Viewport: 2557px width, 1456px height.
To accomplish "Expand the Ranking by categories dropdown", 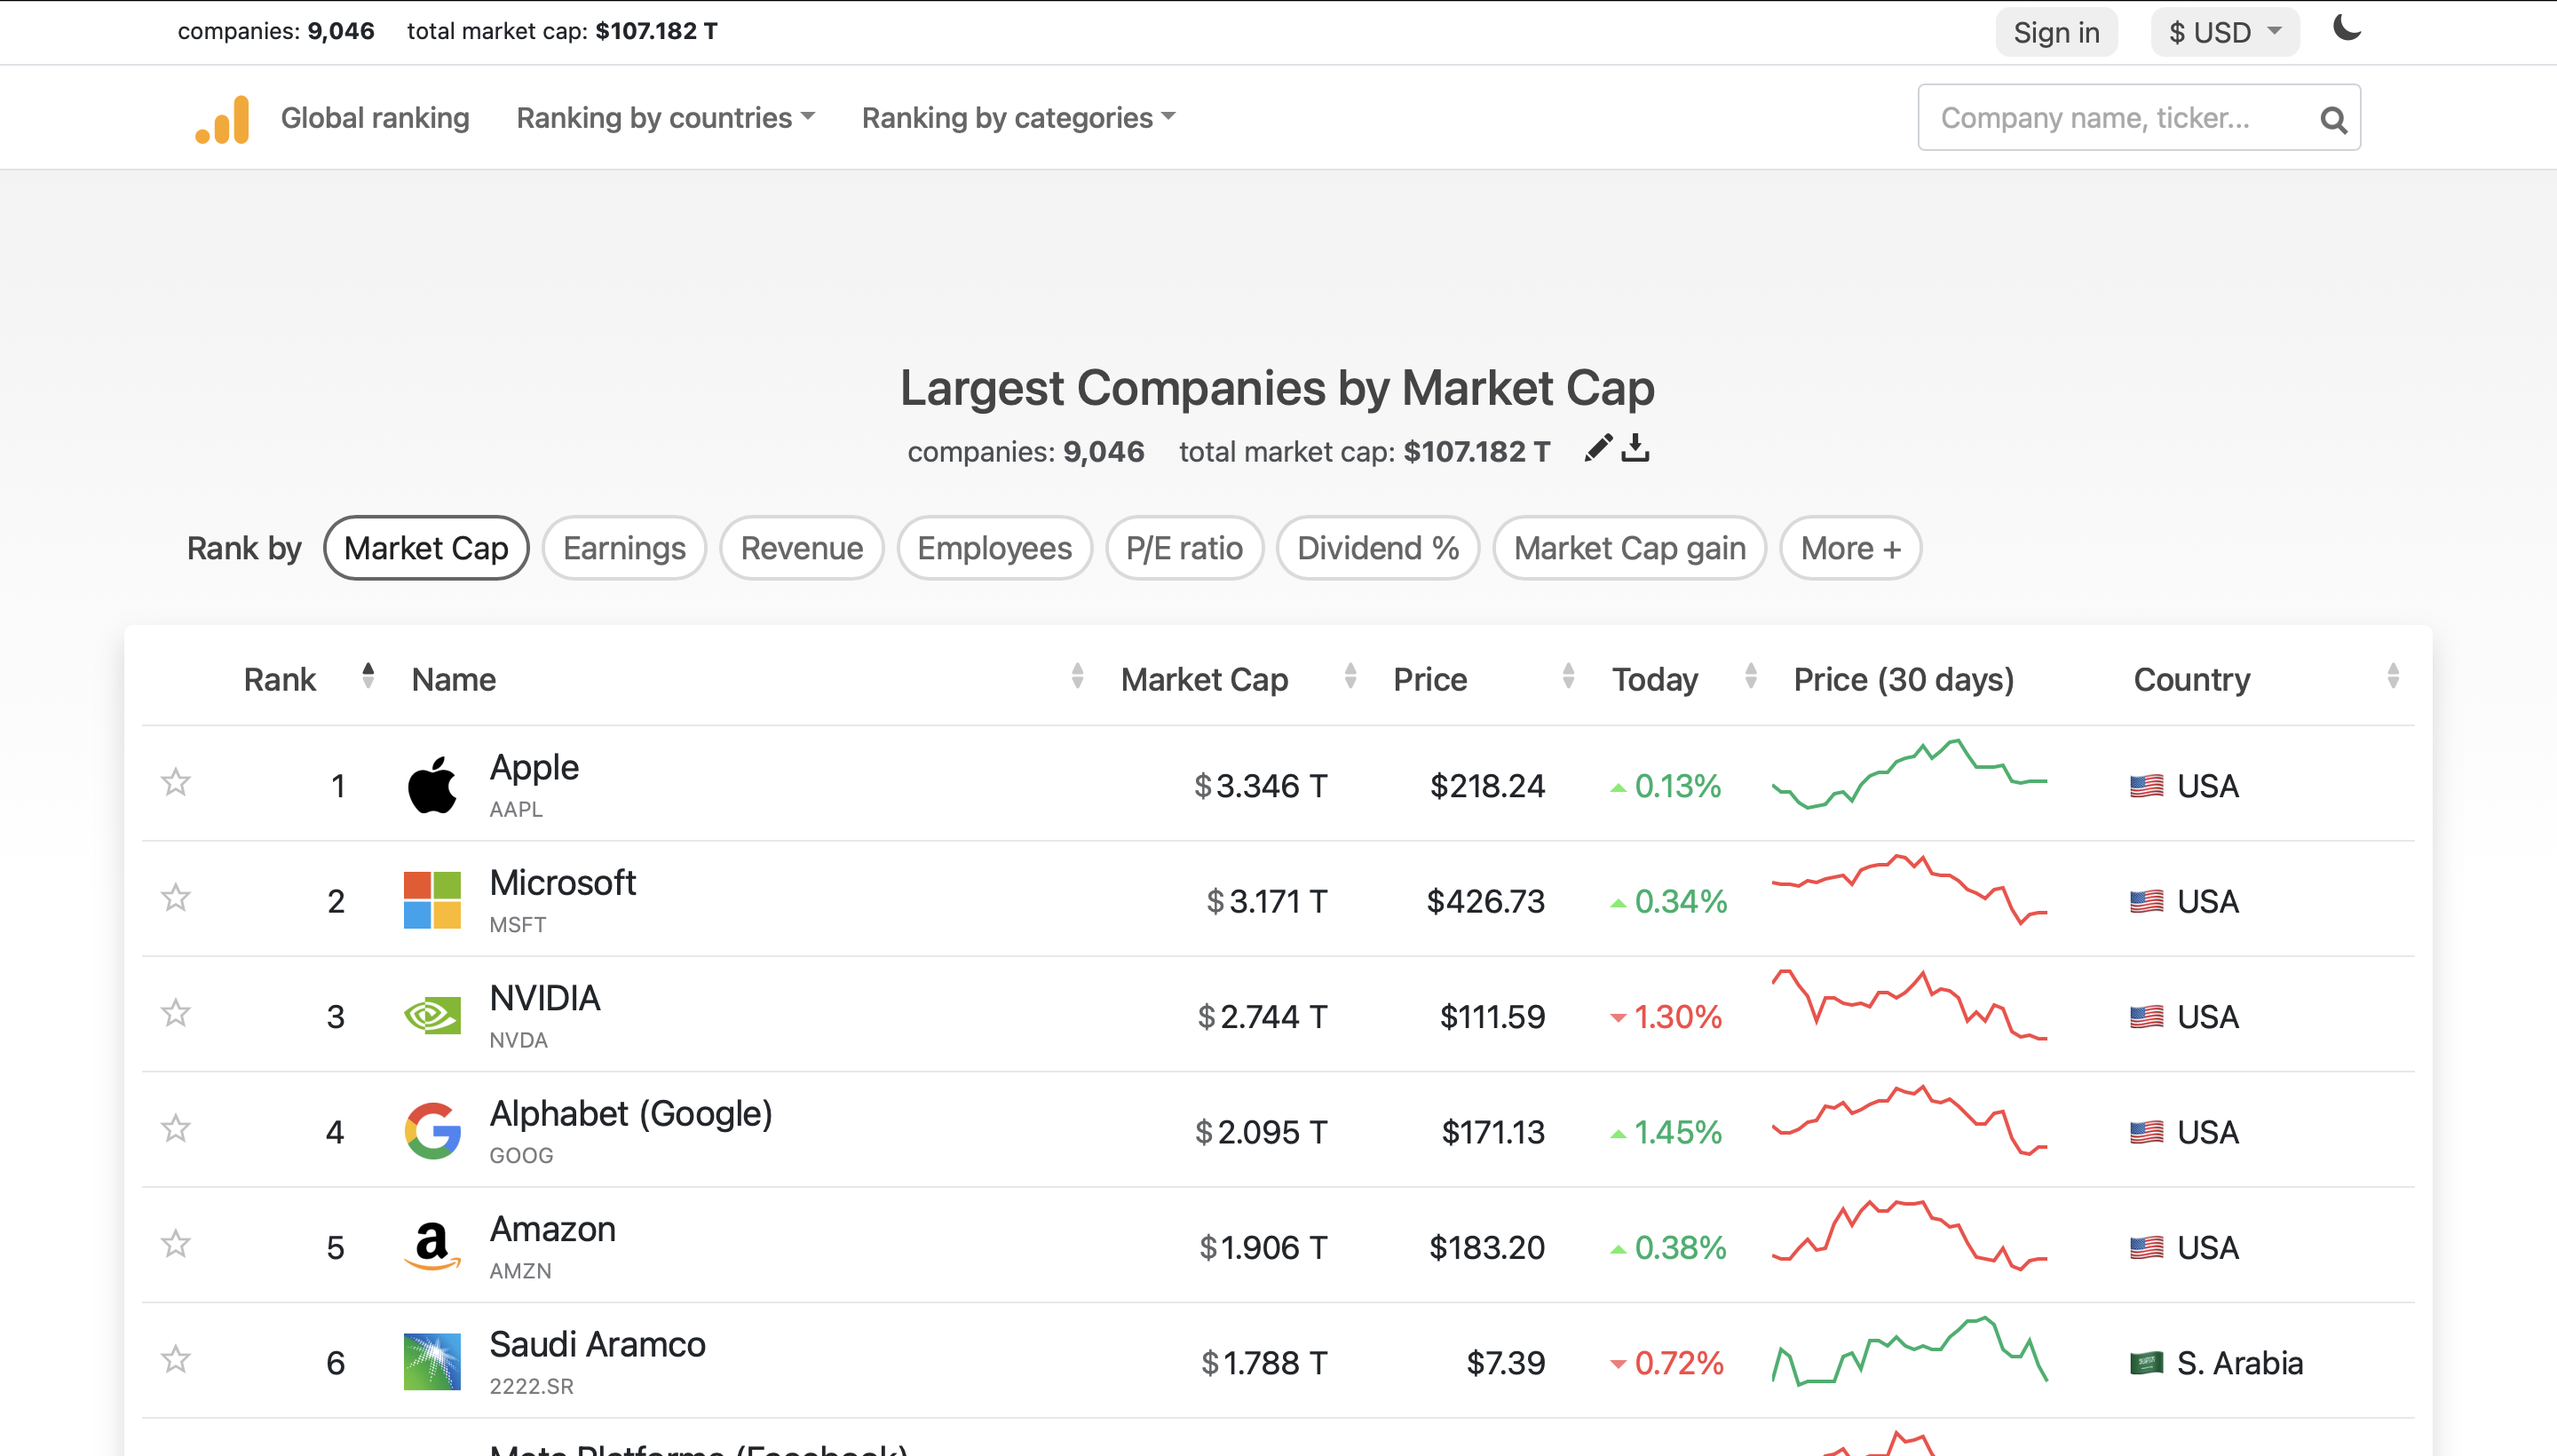I will (x=1017, y=118).
